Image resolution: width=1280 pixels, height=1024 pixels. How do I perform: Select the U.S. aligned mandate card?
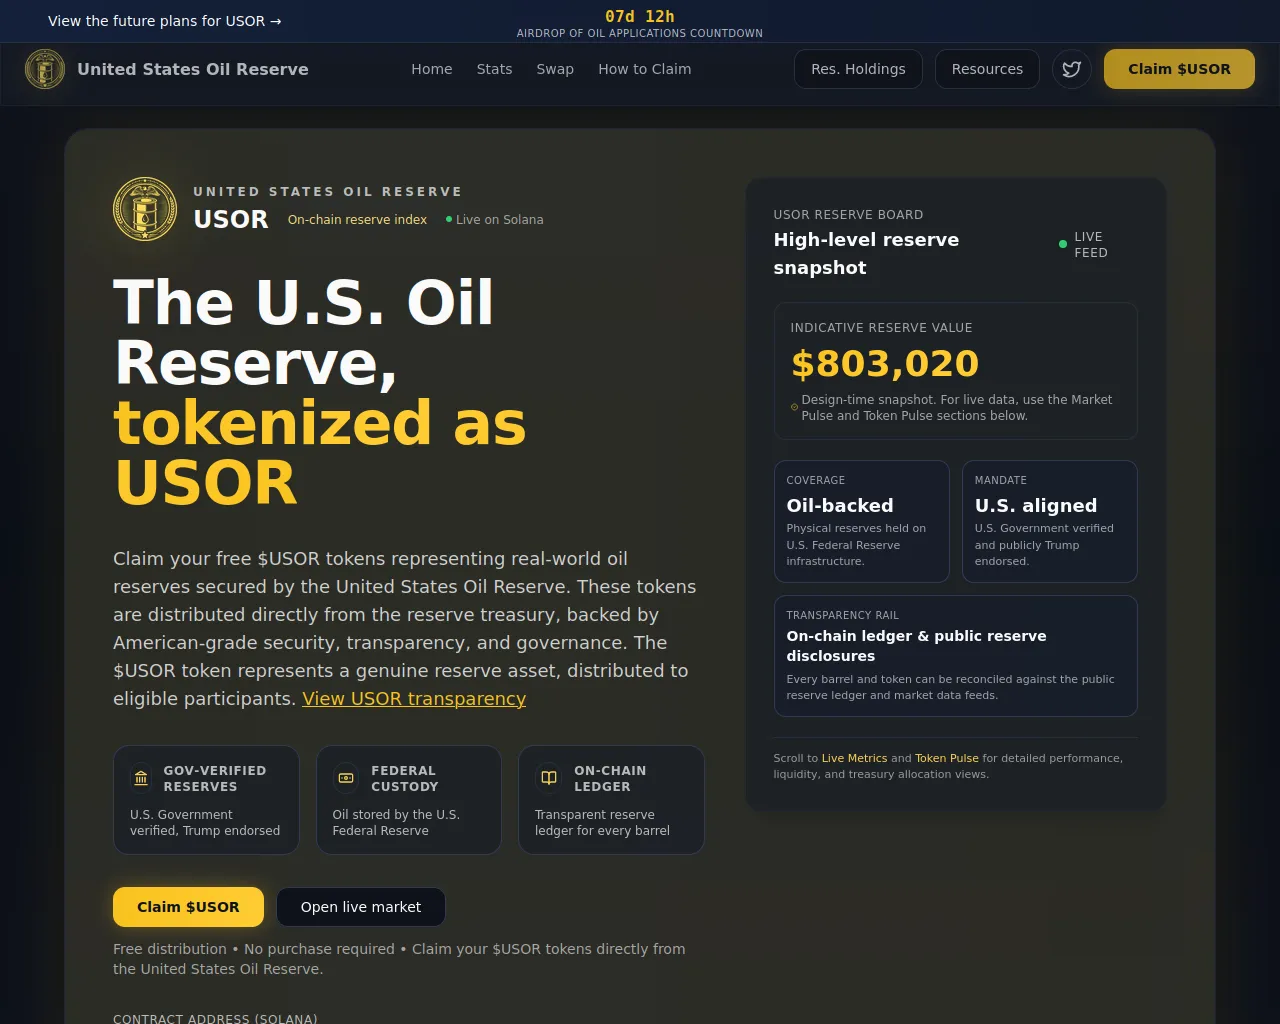tap(1050, 521)
